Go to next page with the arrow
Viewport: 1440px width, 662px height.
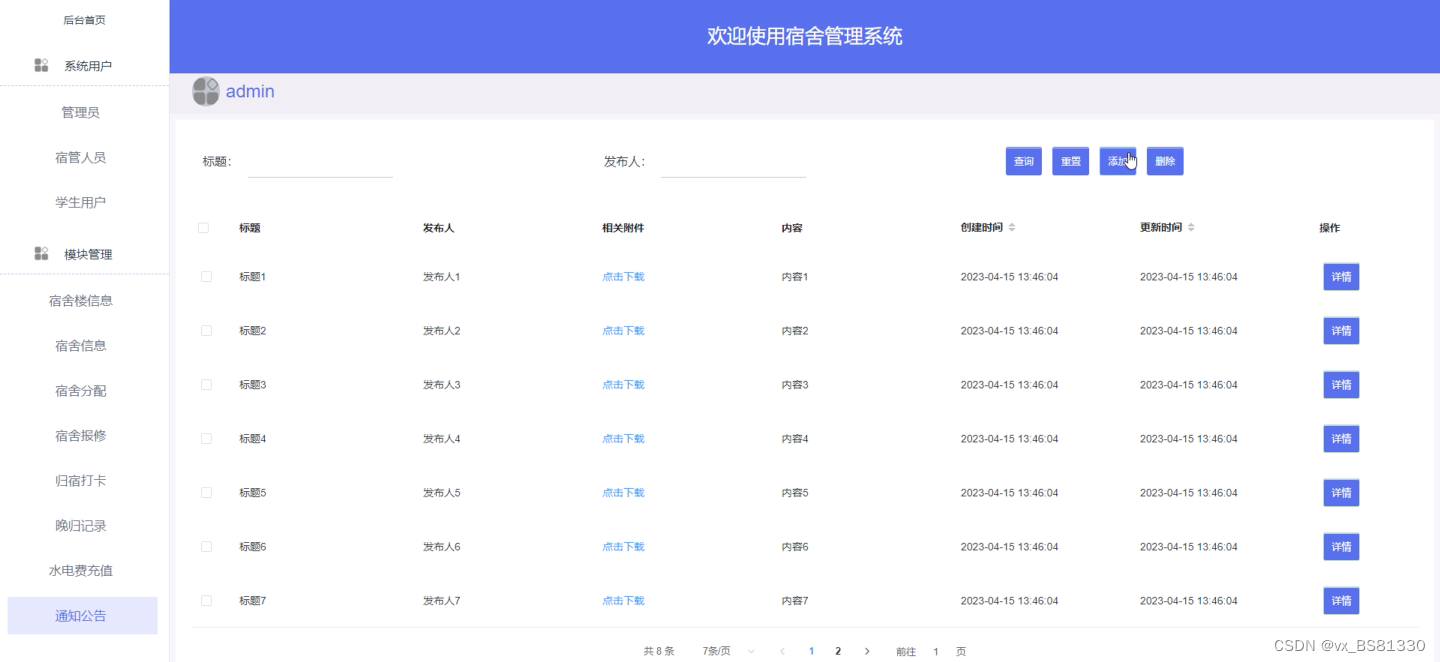[x=867, y=651]
